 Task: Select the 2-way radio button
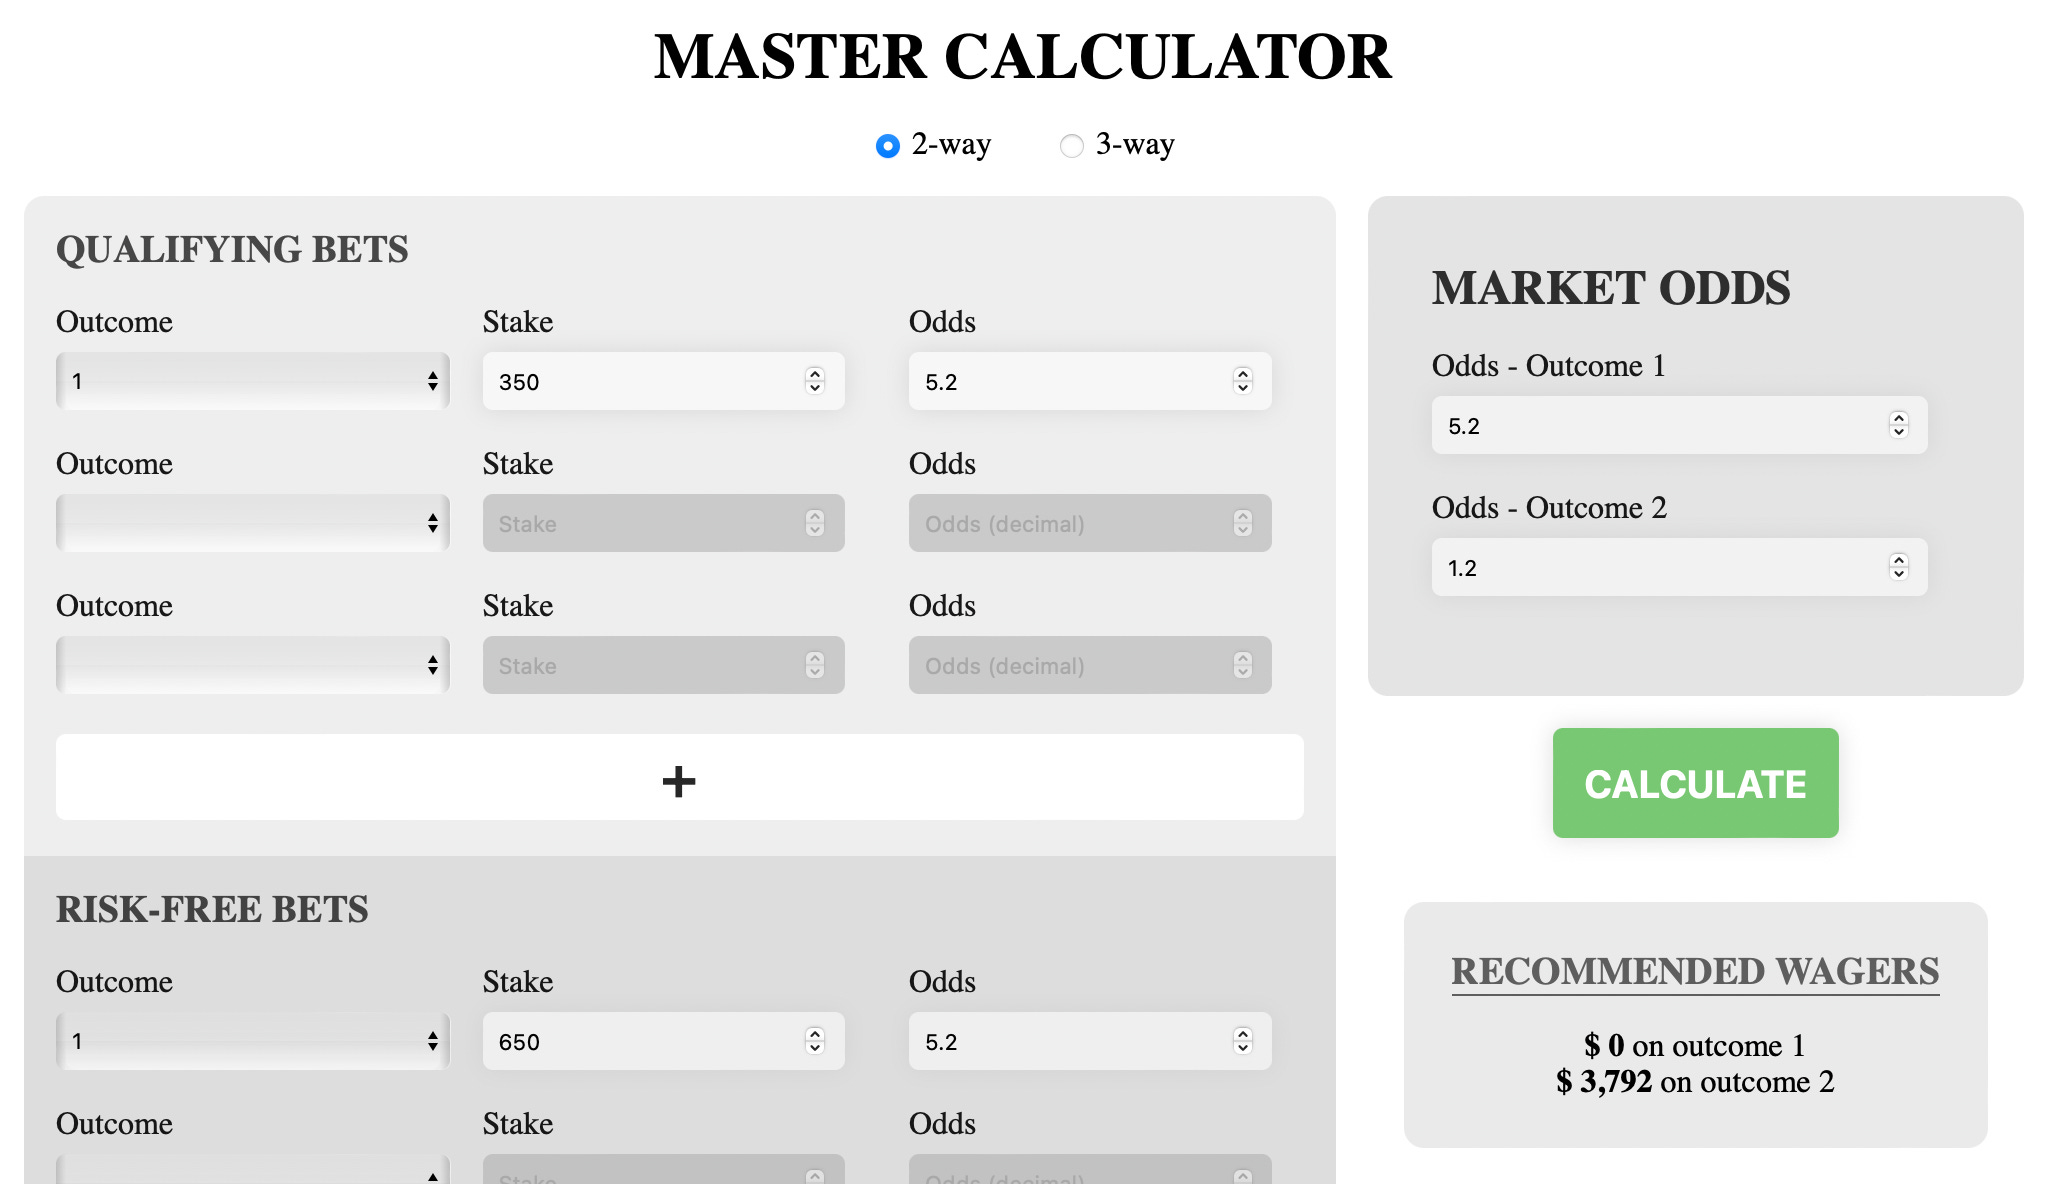click(887, 146)
